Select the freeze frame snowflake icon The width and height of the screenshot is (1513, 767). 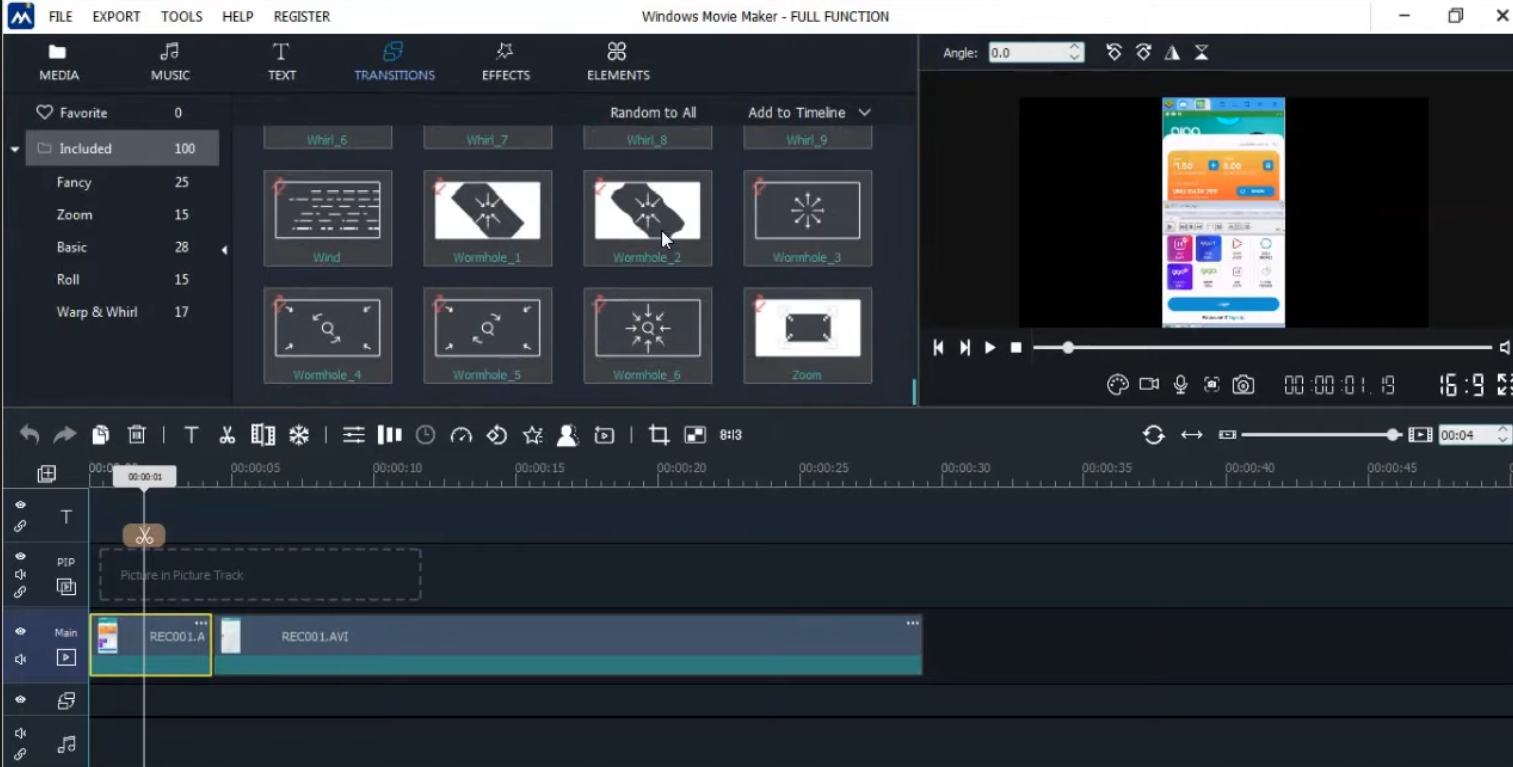point(299,435)
